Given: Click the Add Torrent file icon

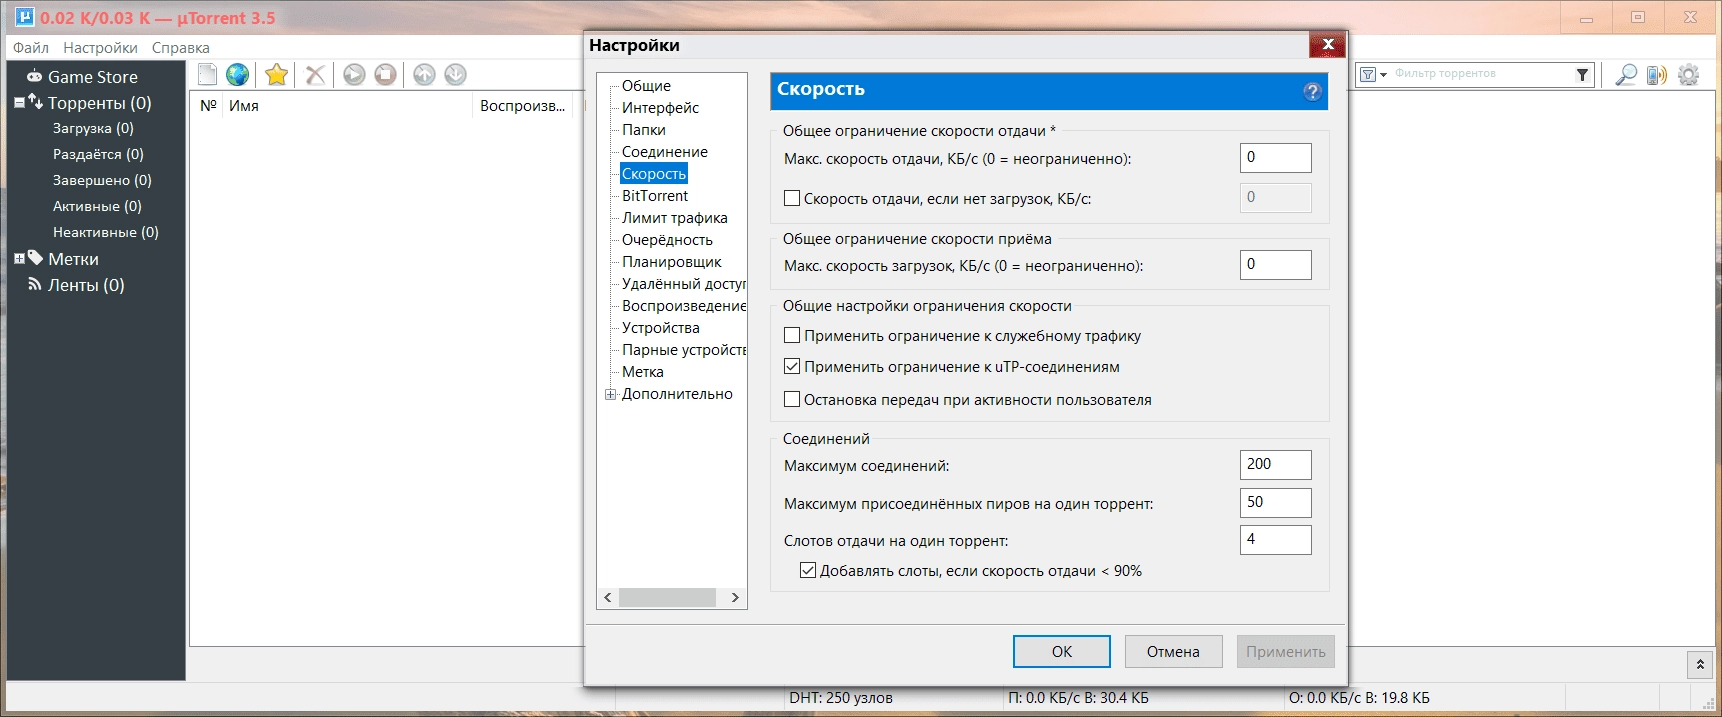Looking at the screenshot, I should 208,74.
